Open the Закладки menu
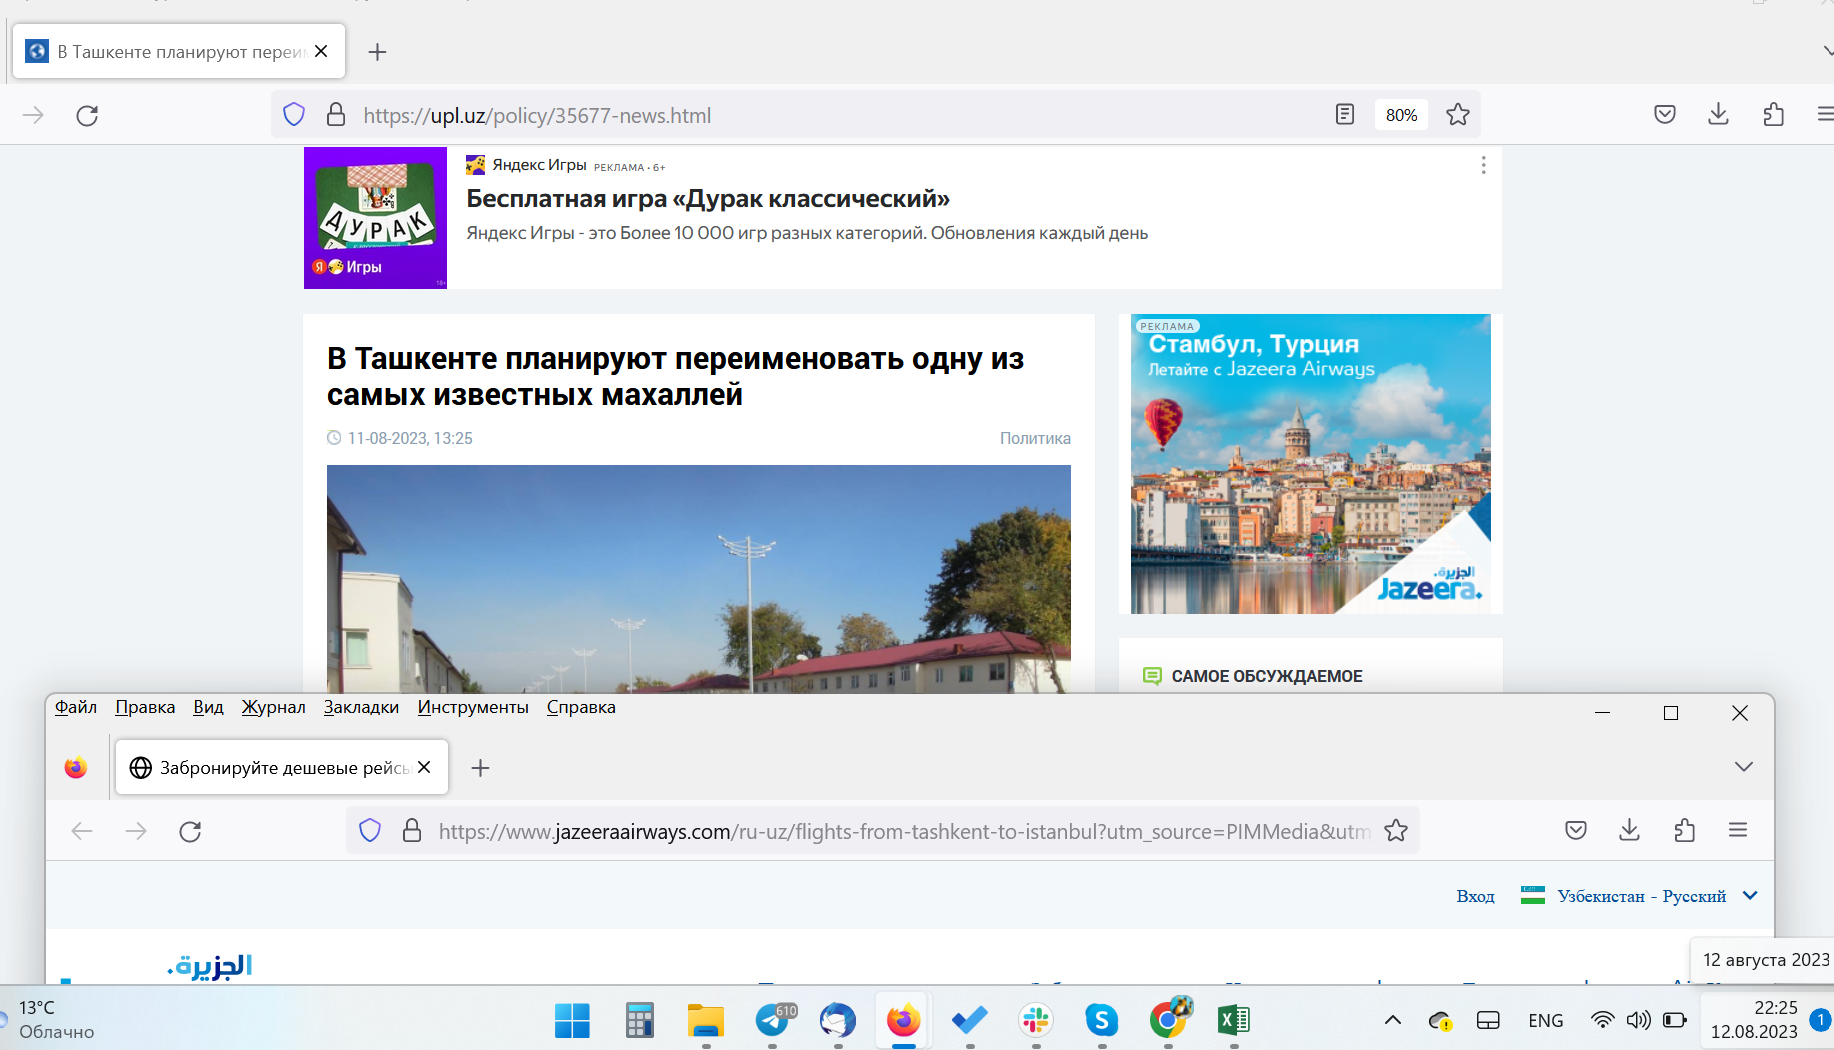Viewport: 1834px width, 1050px height. click(x=361, y=707)
